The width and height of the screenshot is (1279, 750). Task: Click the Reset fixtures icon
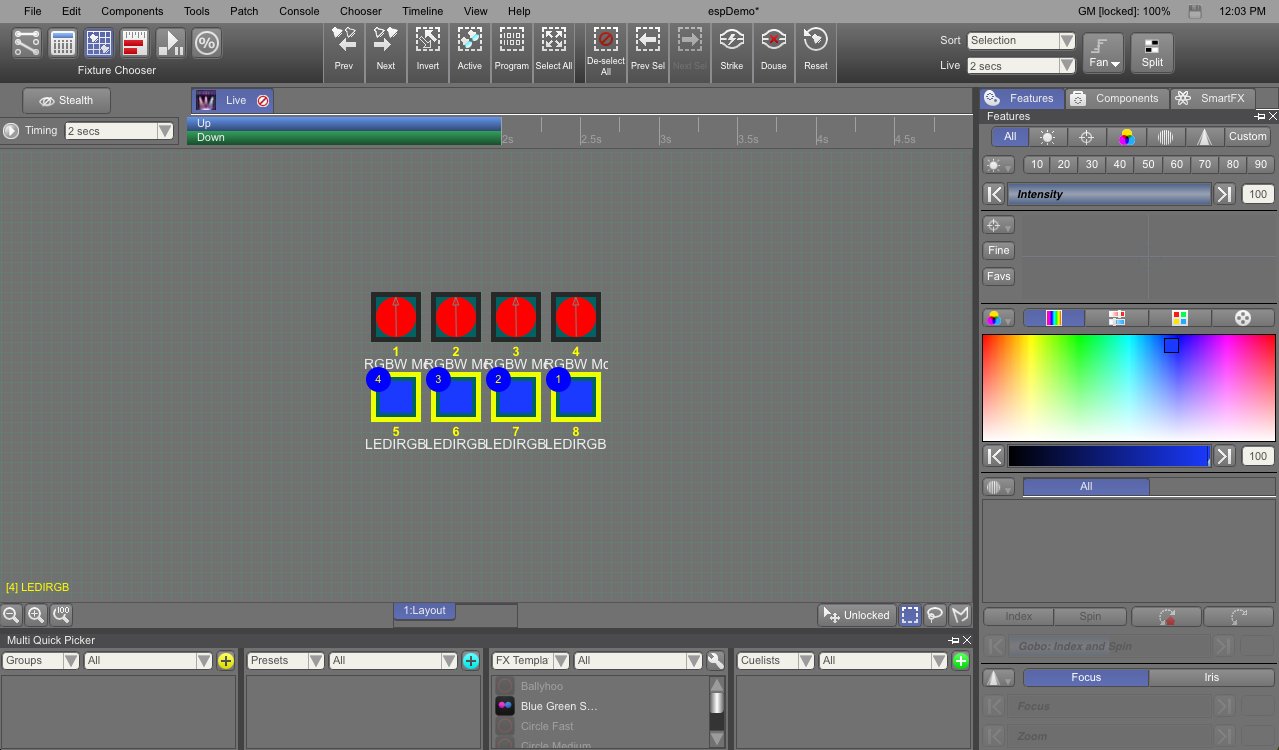click(816, 41)
